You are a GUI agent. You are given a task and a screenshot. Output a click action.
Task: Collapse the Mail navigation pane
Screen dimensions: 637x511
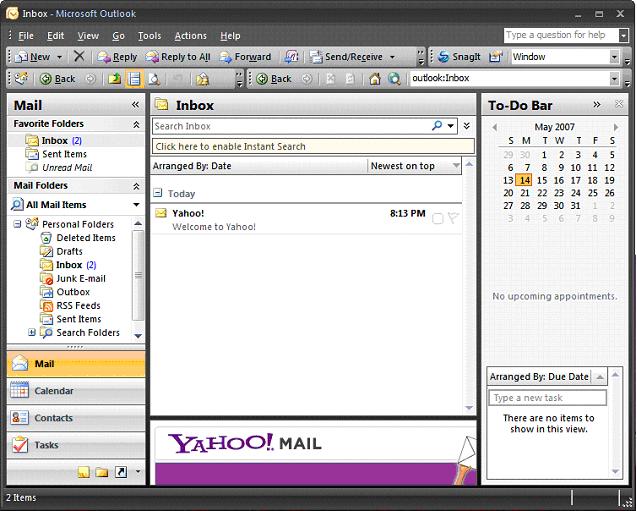(x=135, y=105)
